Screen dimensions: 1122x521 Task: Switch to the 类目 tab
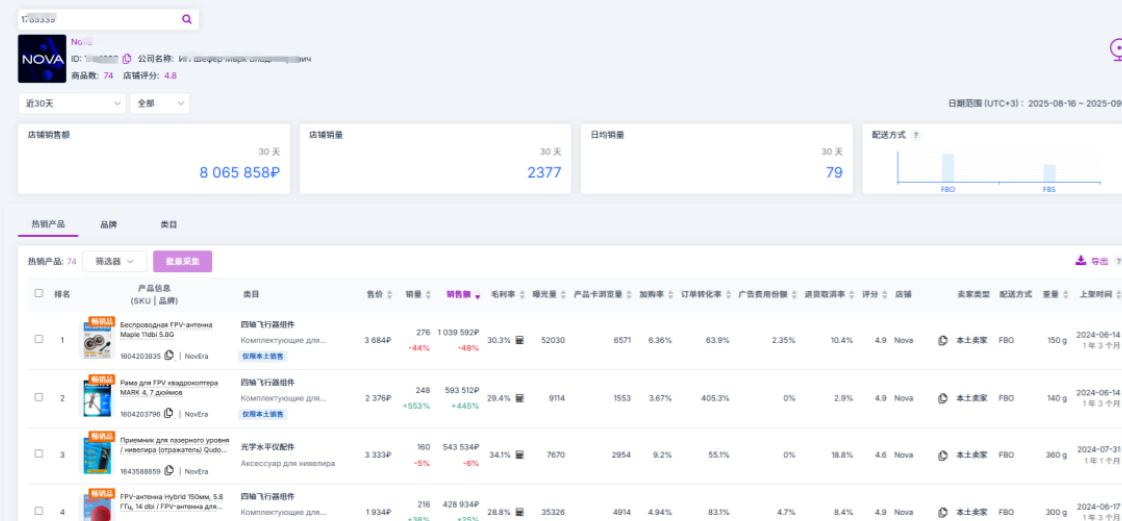(x=169, y=225)
